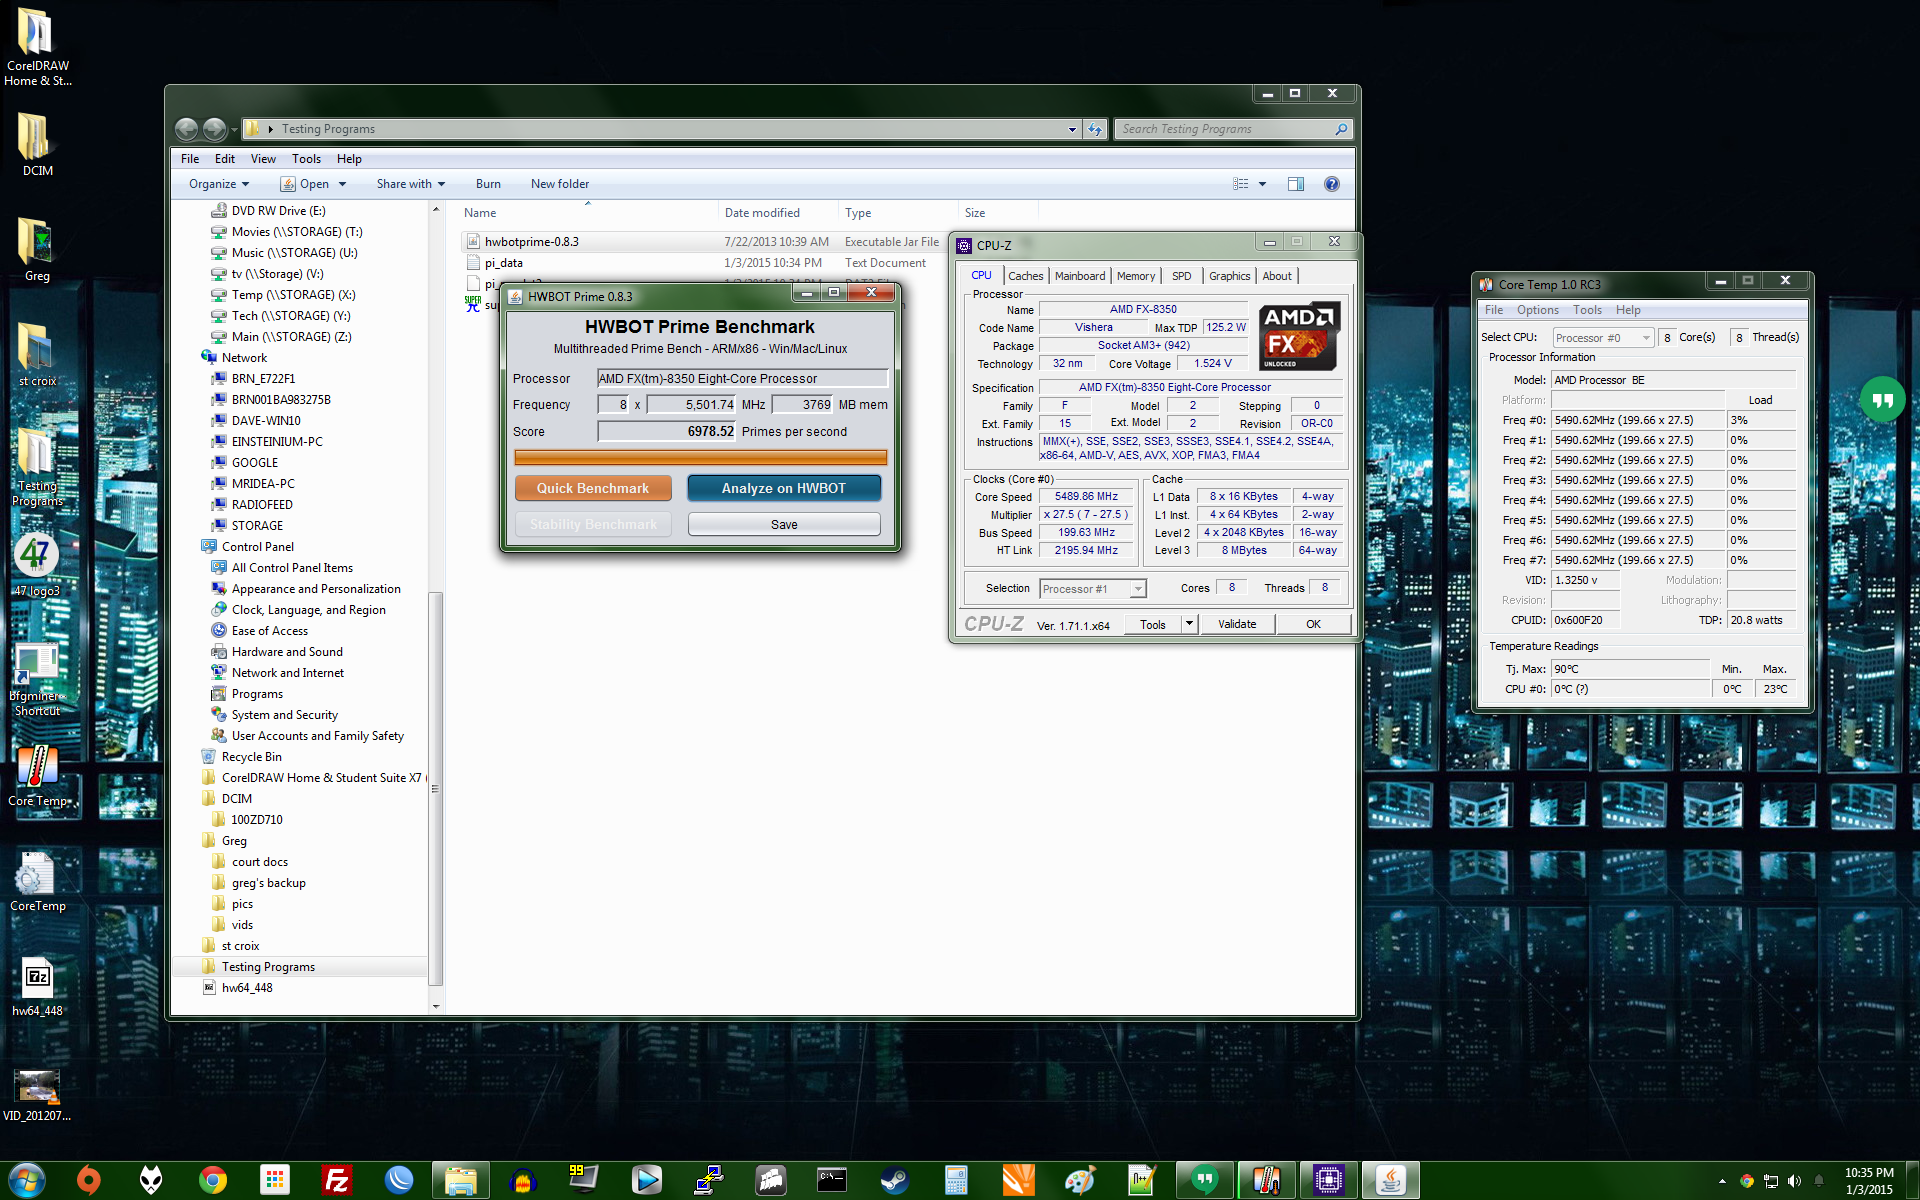Open the address bar previous locations dropdown
The height and width of the screenshot is (1200, 1920).
tap(1072, 129)
